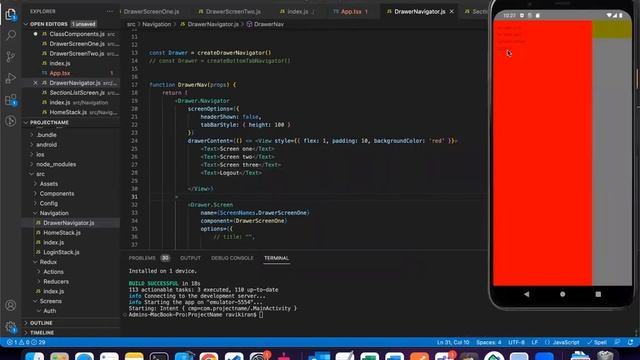Click the Spell status bar item
This screenshot has height=360, width=640.
click(597, 342)
